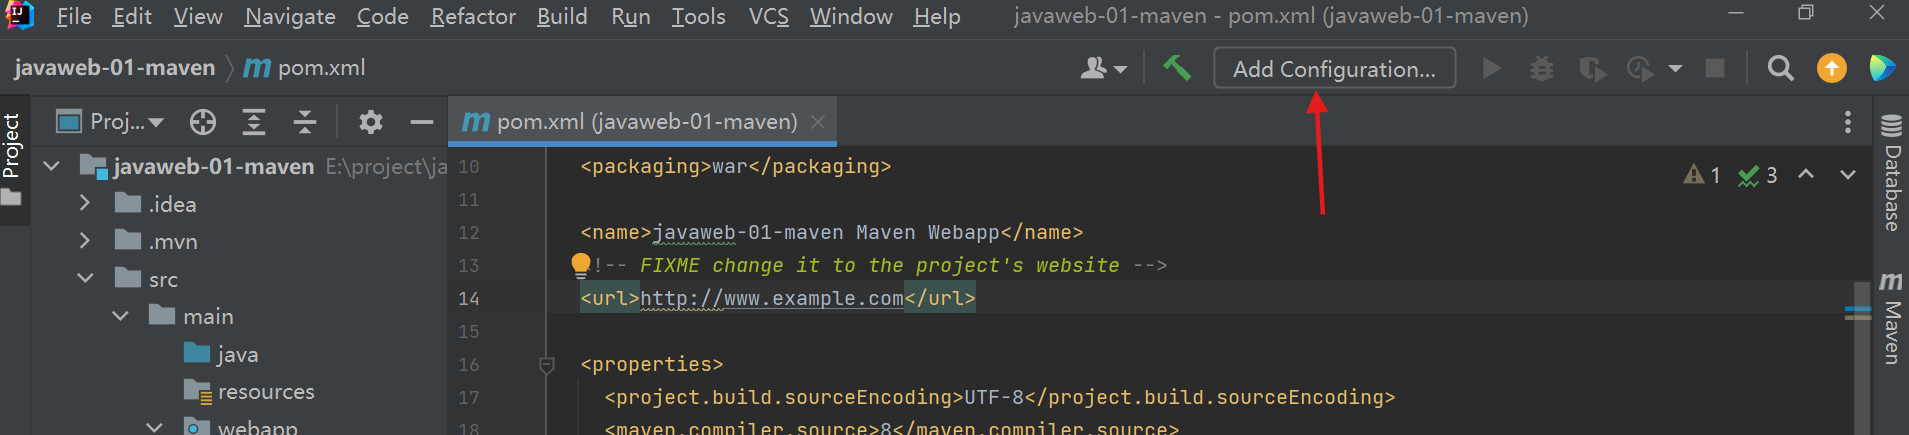Go to previous highlighted error arrow
This screenshot has width=1909, height=435.
(x=1806, y=174)
